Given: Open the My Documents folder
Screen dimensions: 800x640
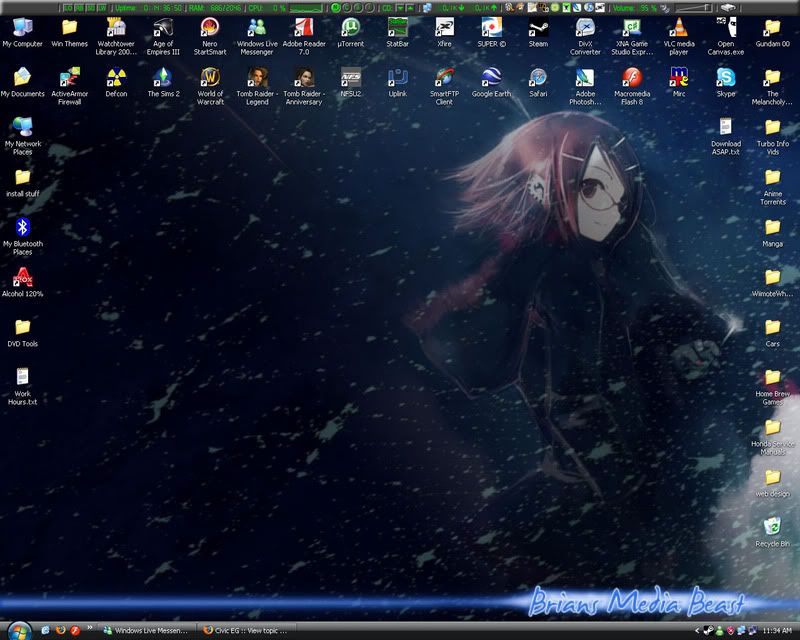Looking at the screenshot, I should click(22, 83).
